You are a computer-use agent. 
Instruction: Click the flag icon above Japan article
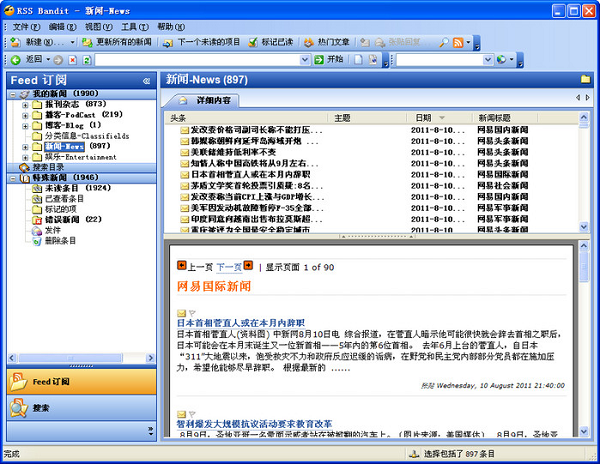[192, 313]
